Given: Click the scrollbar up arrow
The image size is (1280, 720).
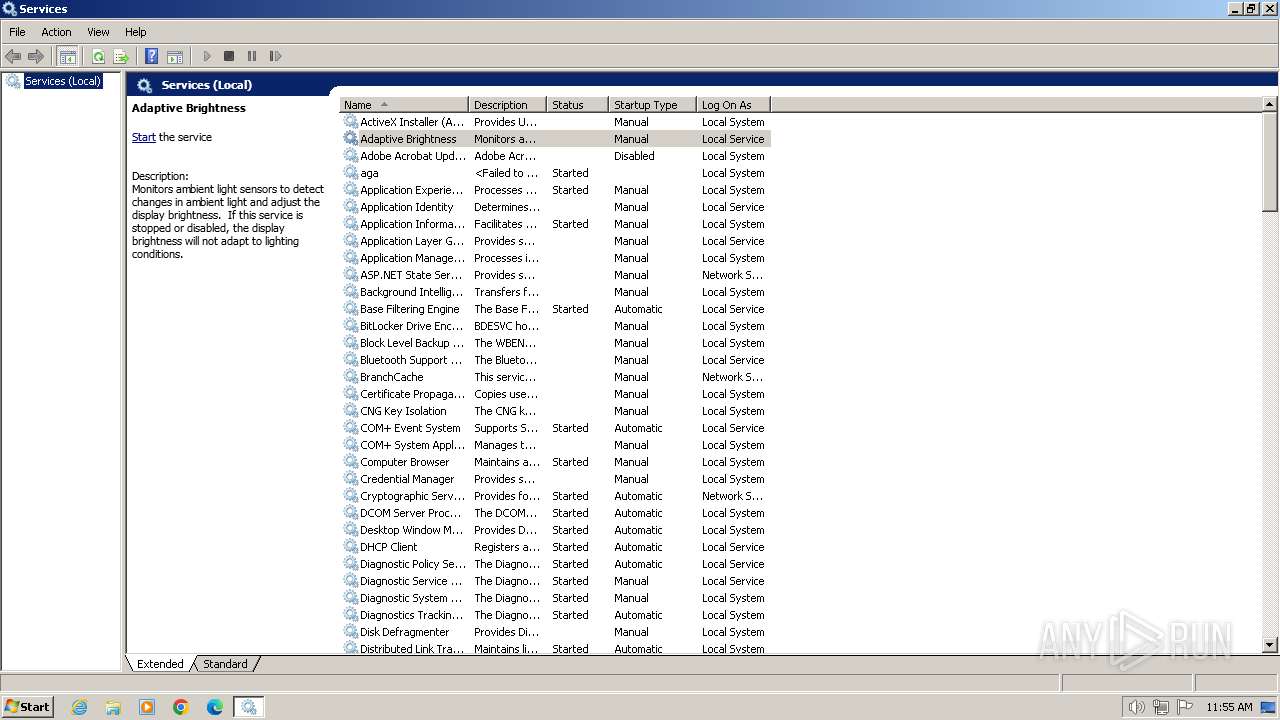Looking at the screenshot, I should [1270, 104].
